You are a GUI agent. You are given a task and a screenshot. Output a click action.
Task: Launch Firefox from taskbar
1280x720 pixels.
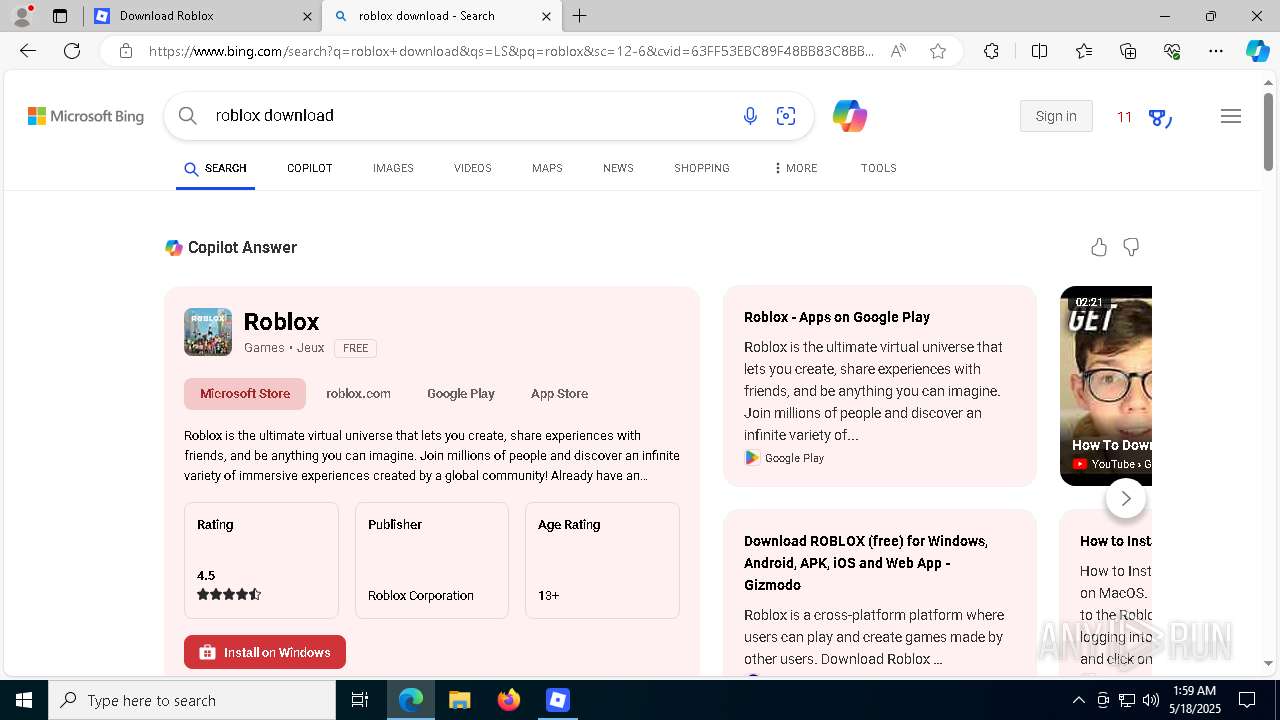509,700
